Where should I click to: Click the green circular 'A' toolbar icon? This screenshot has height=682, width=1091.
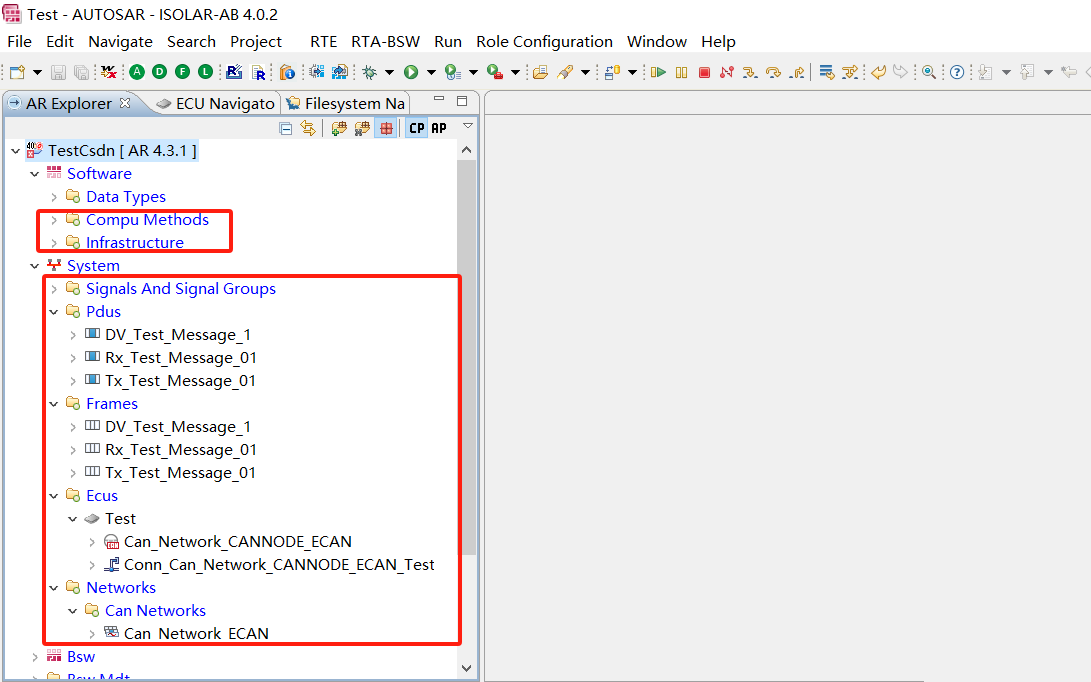[136, 72]
